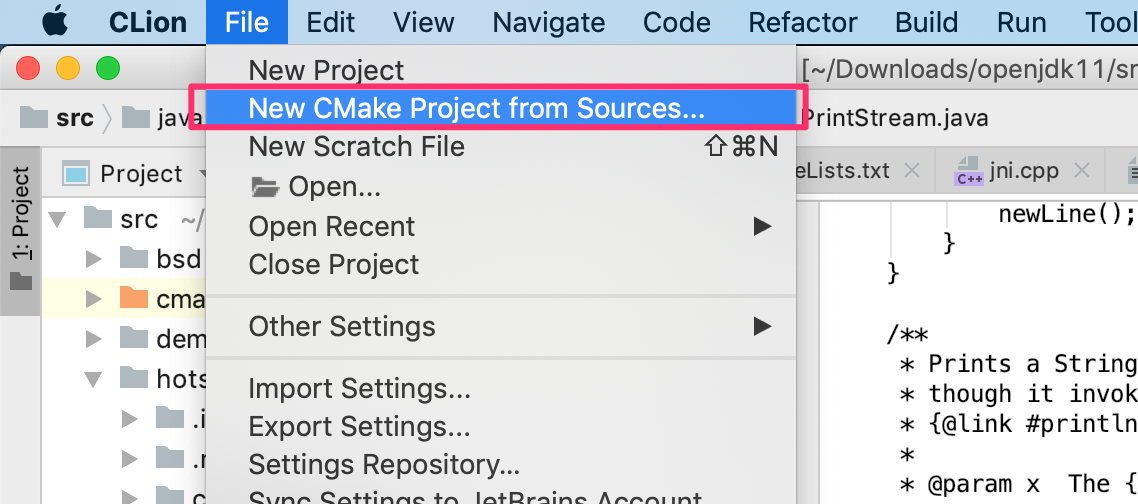The width and height of the screenshot is (1138, 504).
Task: Click the orange cmake folder icon
Action: pyautogui.click(x=133, y=298)
